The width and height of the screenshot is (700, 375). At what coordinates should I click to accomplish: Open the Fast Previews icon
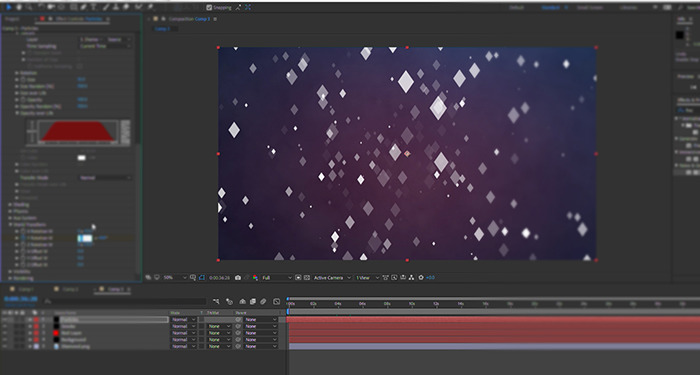point(394,278)
